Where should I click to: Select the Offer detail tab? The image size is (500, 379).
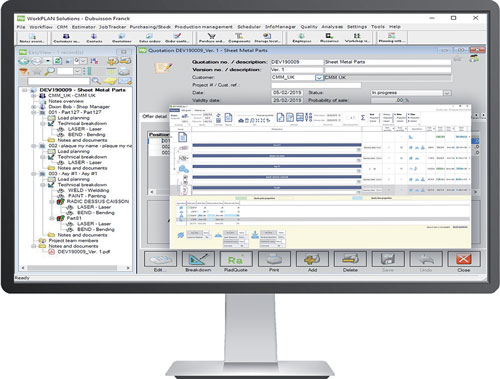(154, 116)
